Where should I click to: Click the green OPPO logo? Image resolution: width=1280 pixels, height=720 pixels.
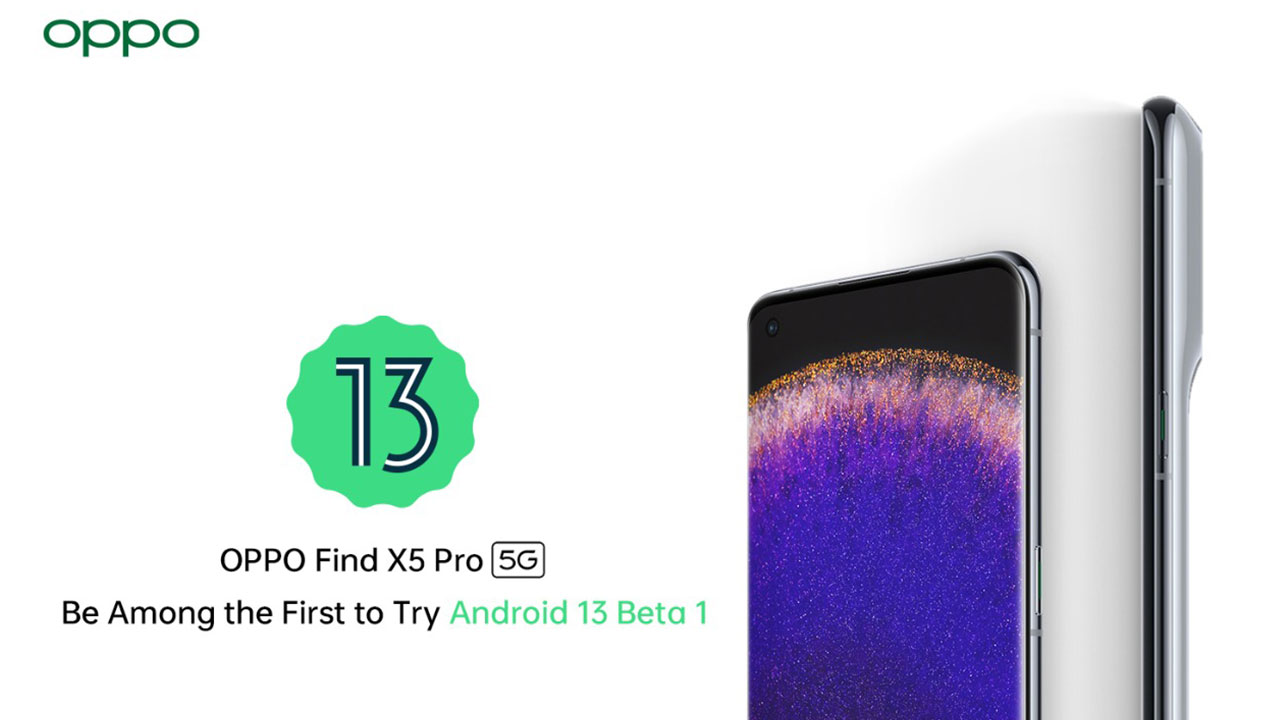click(x=121, y=36)
